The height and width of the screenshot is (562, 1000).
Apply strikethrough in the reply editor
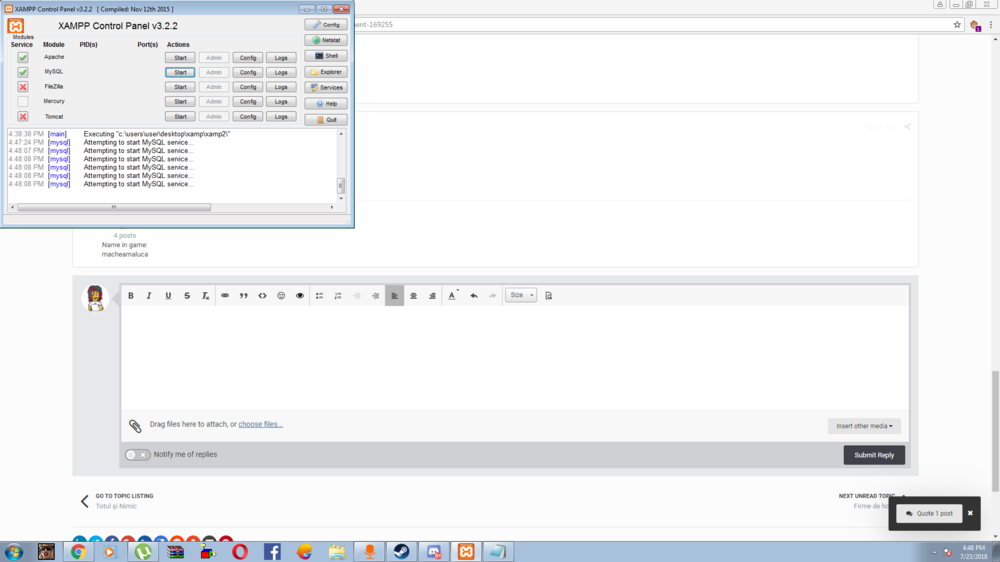[x=187, y=295]
